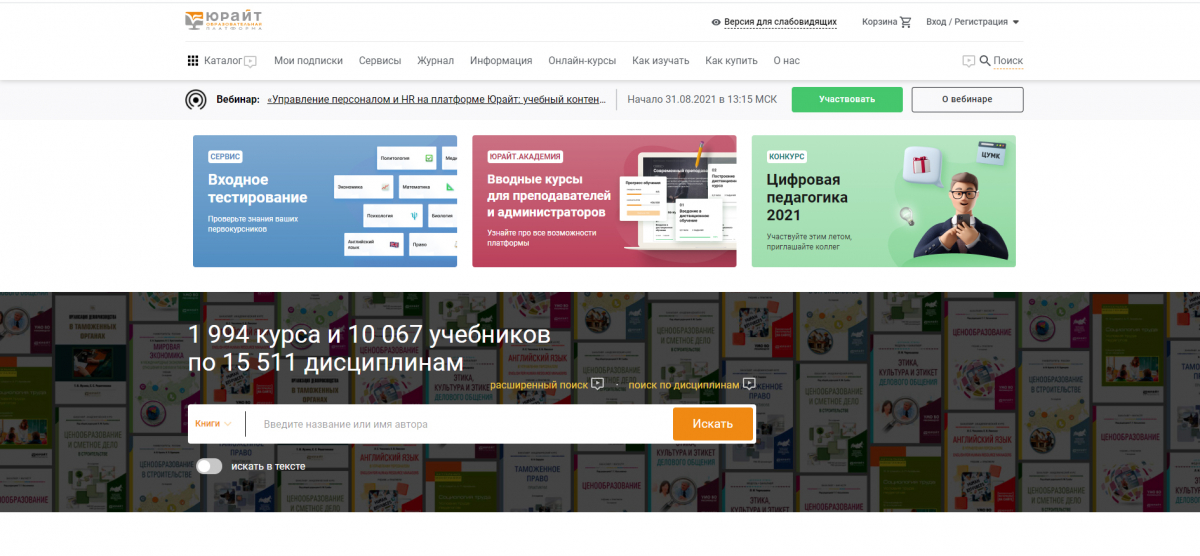Click the расширенный поиск link
The height and width of the screenshot is (556, 1200).
[x=539, y=385]
